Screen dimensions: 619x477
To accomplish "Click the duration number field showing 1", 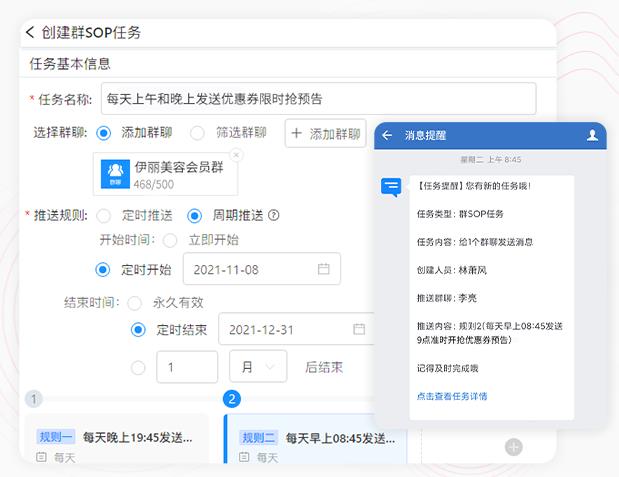I will [x=187, y=367].
